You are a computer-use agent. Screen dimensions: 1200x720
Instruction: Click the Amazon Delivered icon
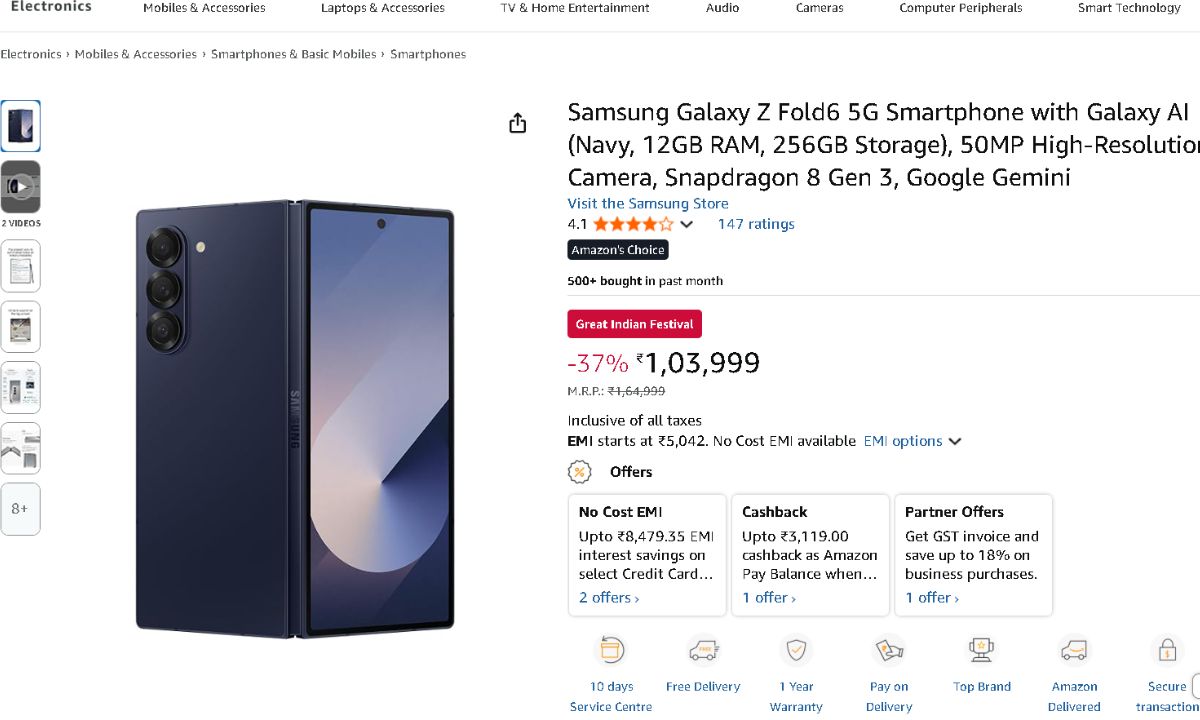pyautogui.click(x=1074, y=651)
